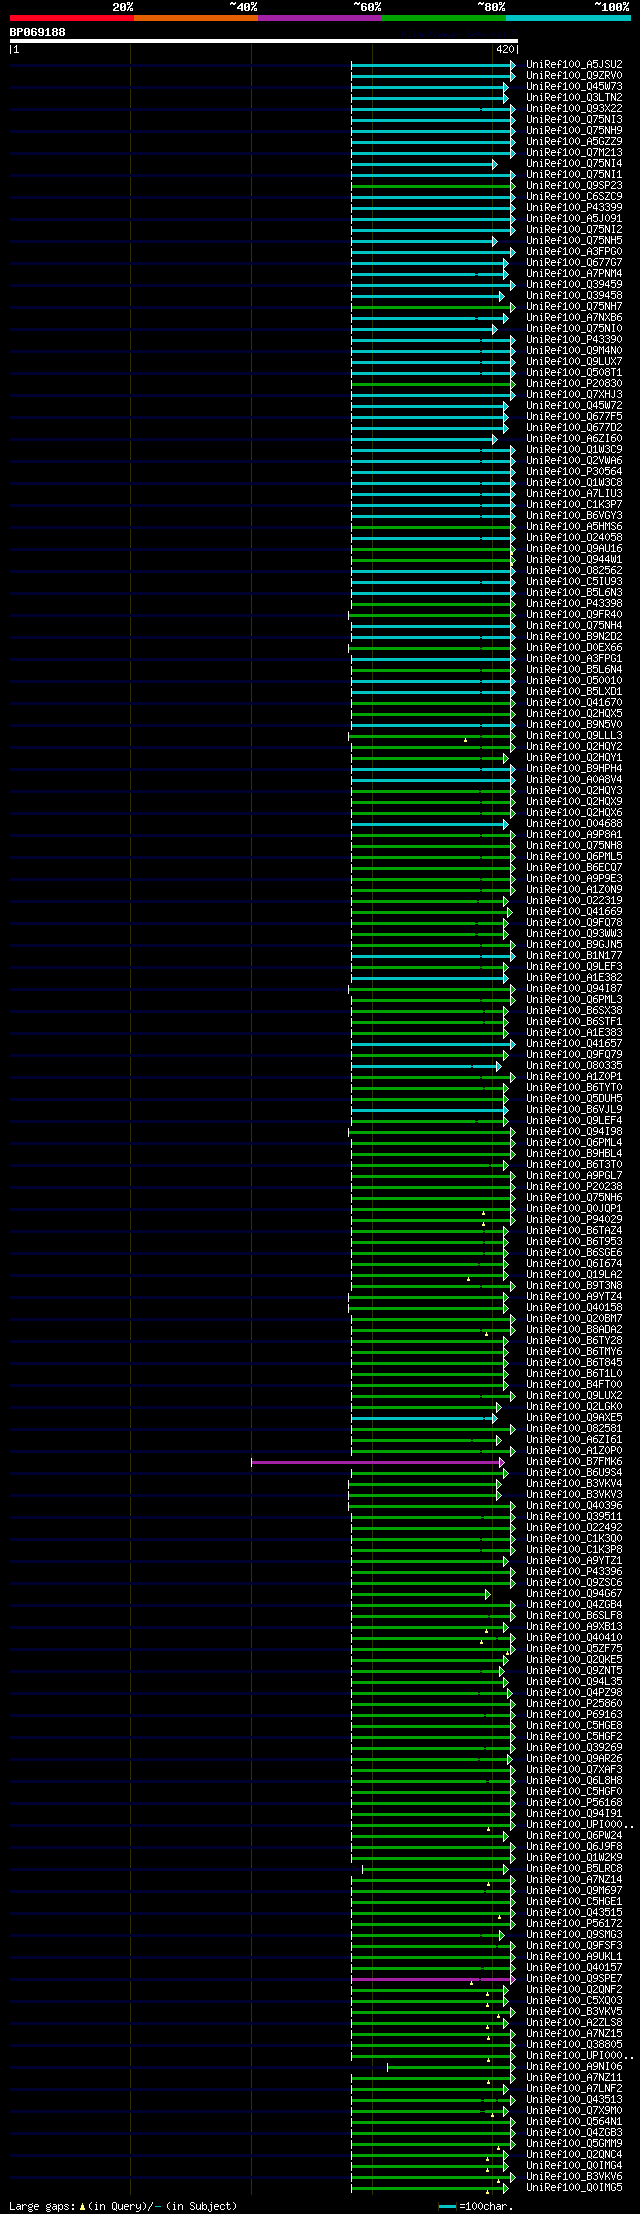The width and height of the screenshot is (640, 2214).
Task: Click the purple alignment bar for UniRef100_Q9SPE7
Action: pos(433,1979)
